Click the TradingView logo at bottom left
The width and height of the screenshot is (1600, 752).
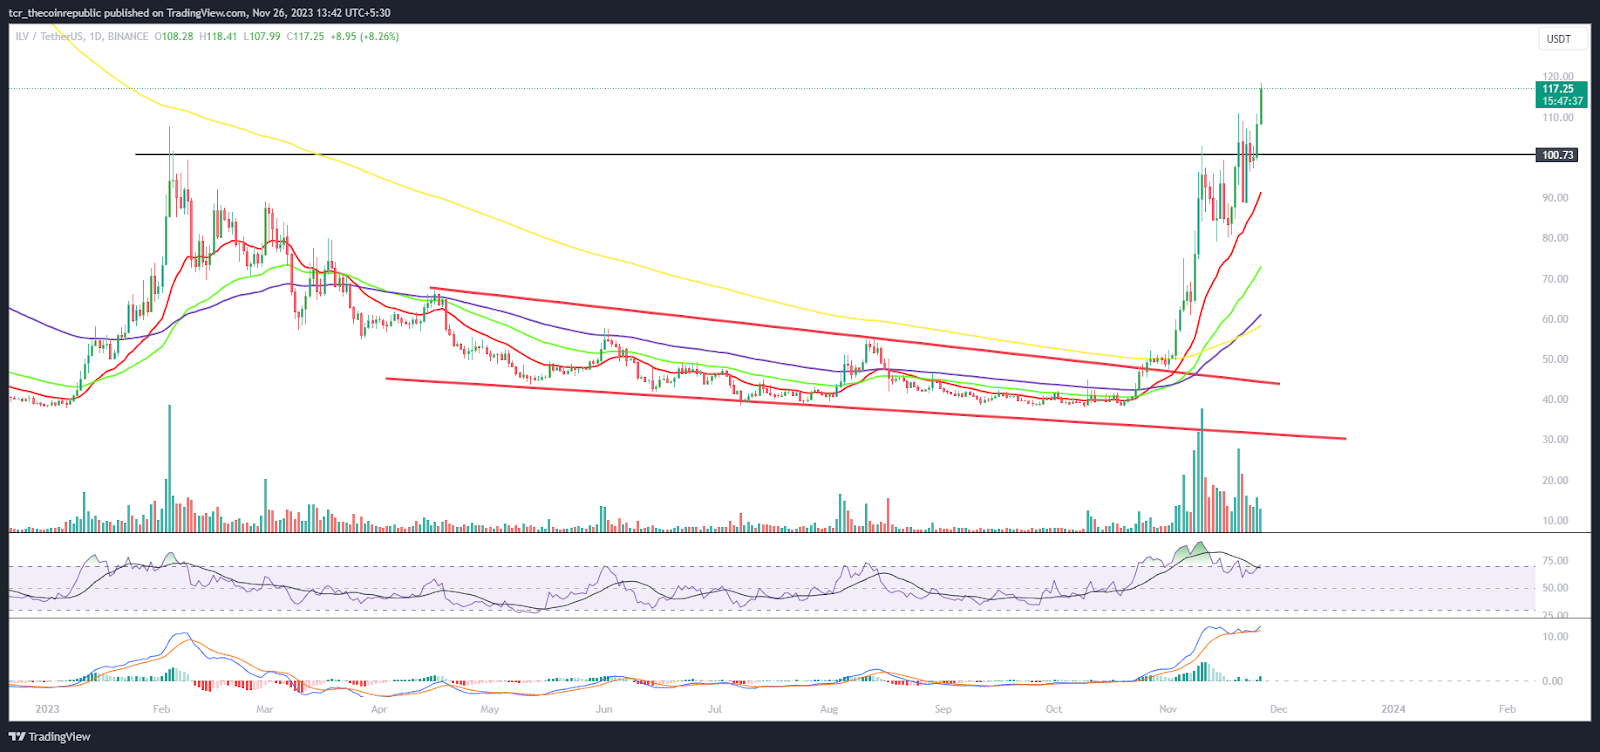[50, 737]
